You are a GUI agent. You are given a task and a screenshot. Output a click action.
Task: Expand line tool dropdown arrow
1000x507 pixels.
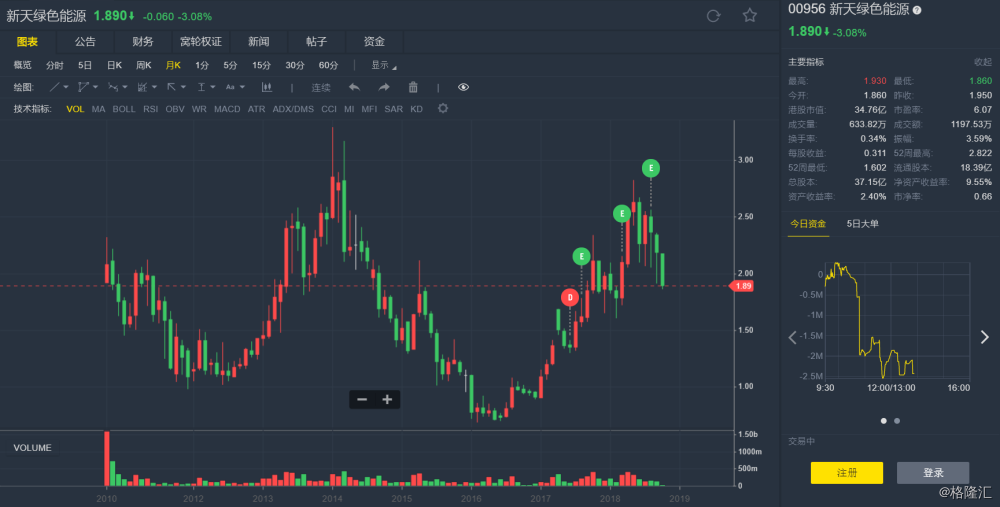(x=66, y=87)
